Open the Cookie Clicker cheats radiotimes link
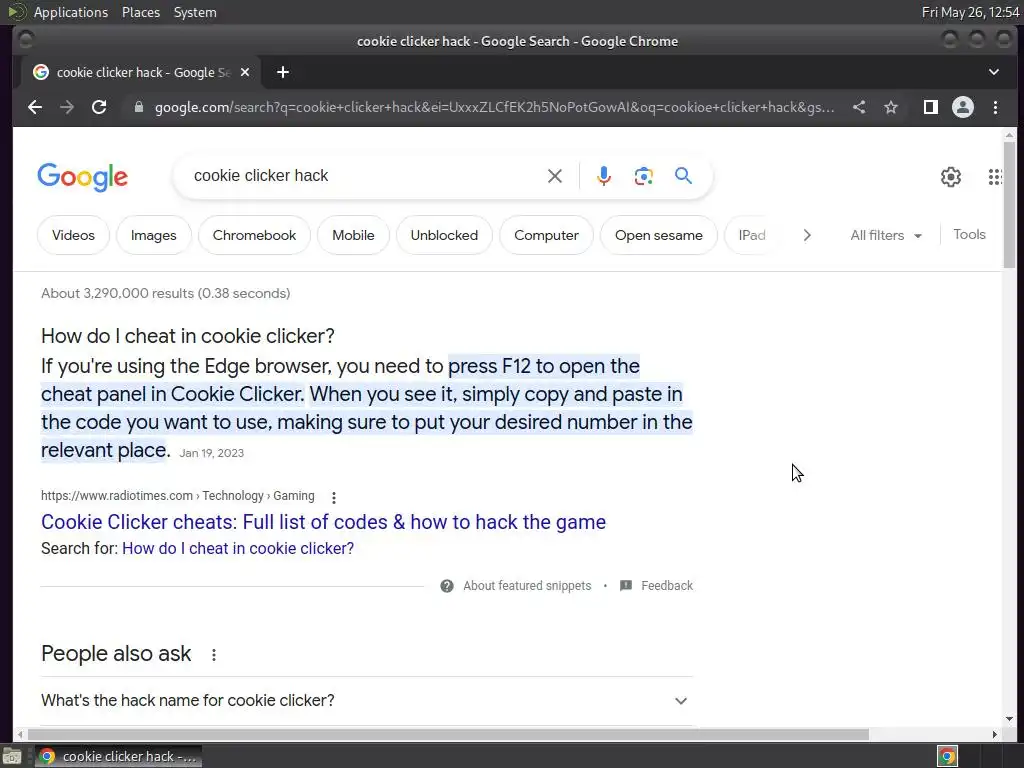Screen dimensions: 1024x768 323,522
